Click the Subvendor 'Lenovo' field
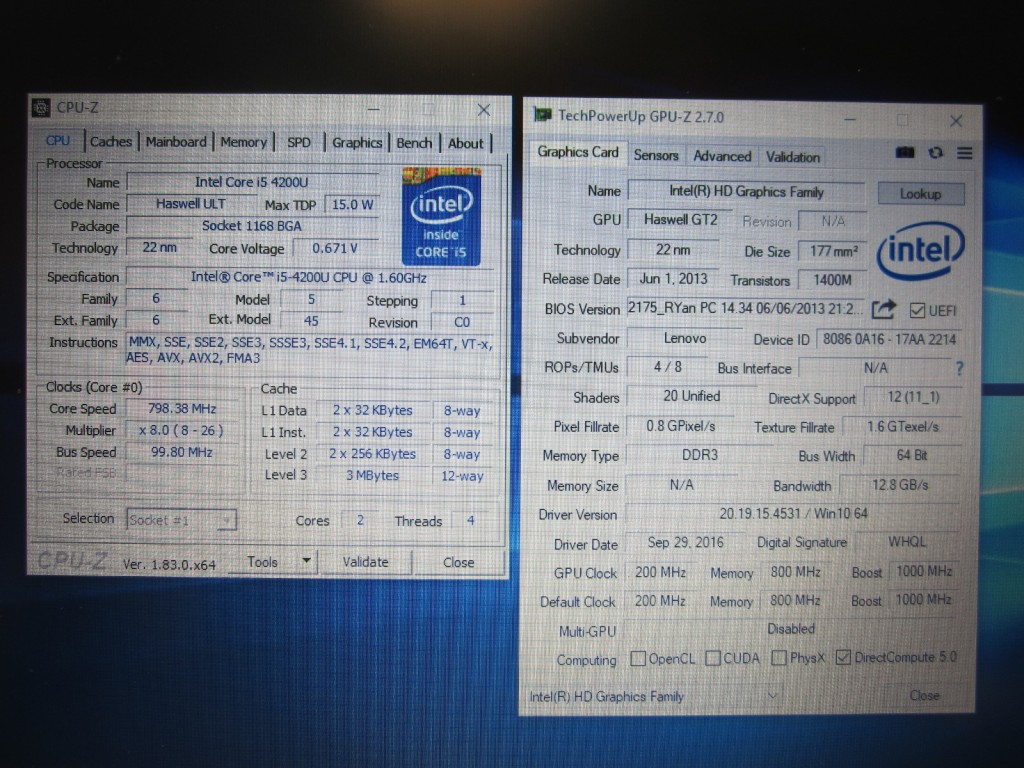 click(x=684, y=338)
